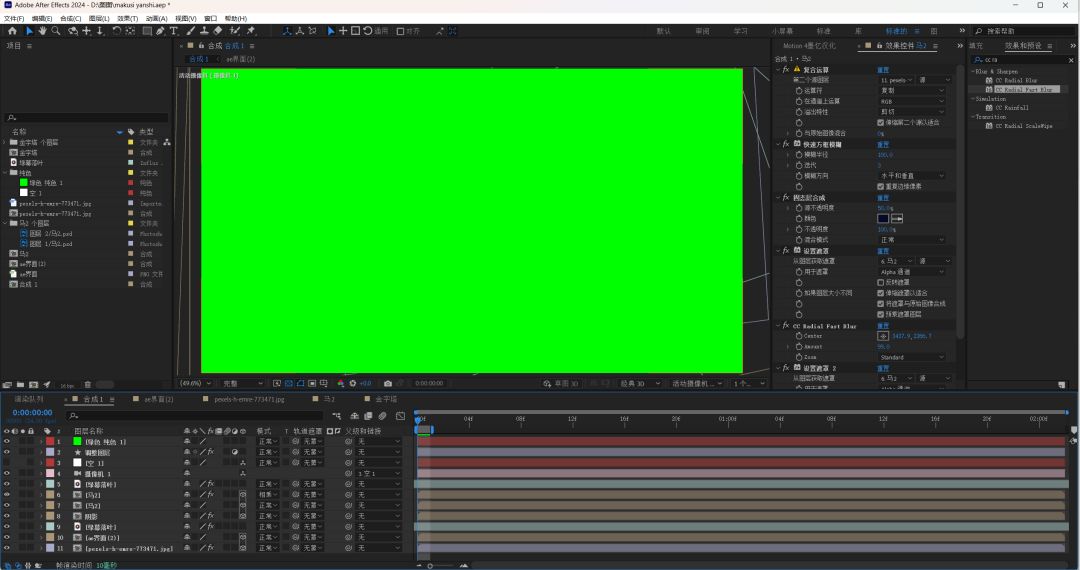Select the Horizontal Type tool
This screenshot has width=1080, height=570.
point(174,31)
